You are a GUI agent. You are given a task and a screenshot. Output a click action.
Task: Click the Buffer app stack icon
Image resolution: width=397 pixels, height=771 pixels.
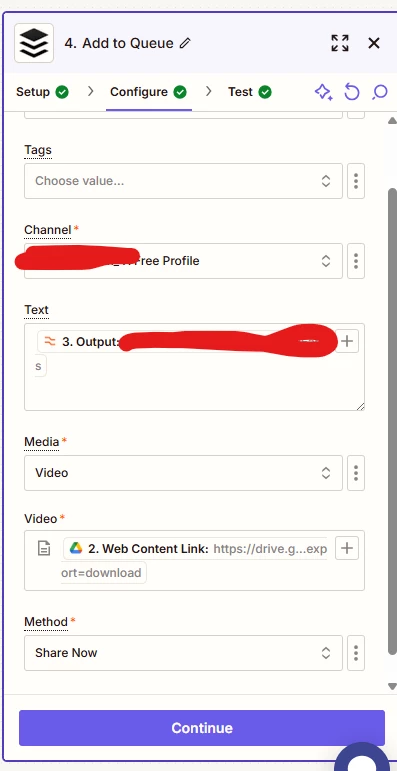[34, 43]
